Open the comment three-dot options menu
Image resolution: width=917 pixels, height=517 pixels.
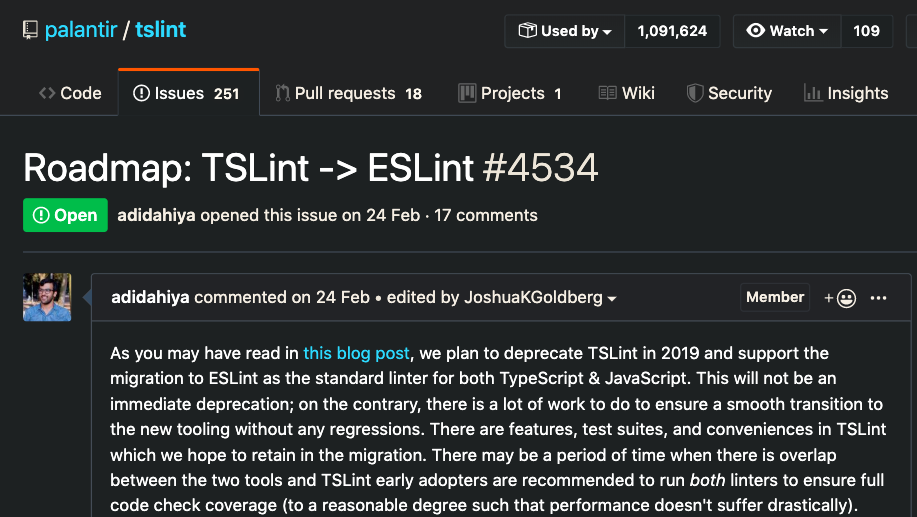(x=878, y=298)
